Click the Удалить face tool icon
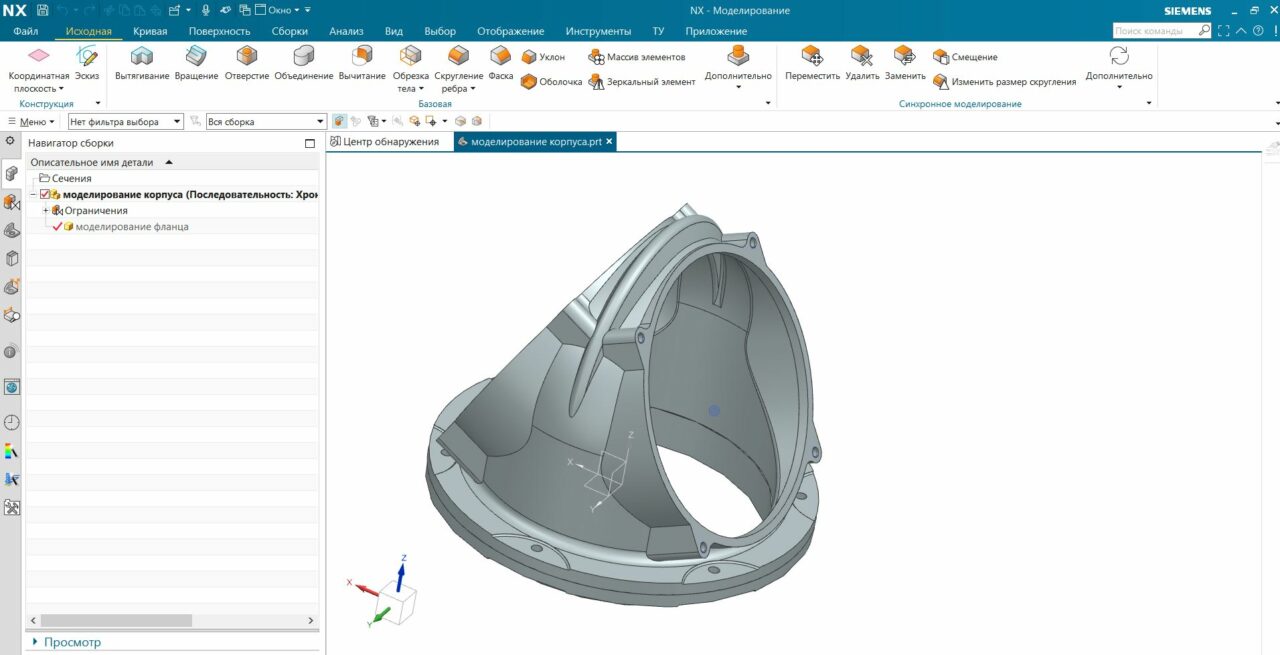Viewport: 1280px width, 655px height. 861,58
